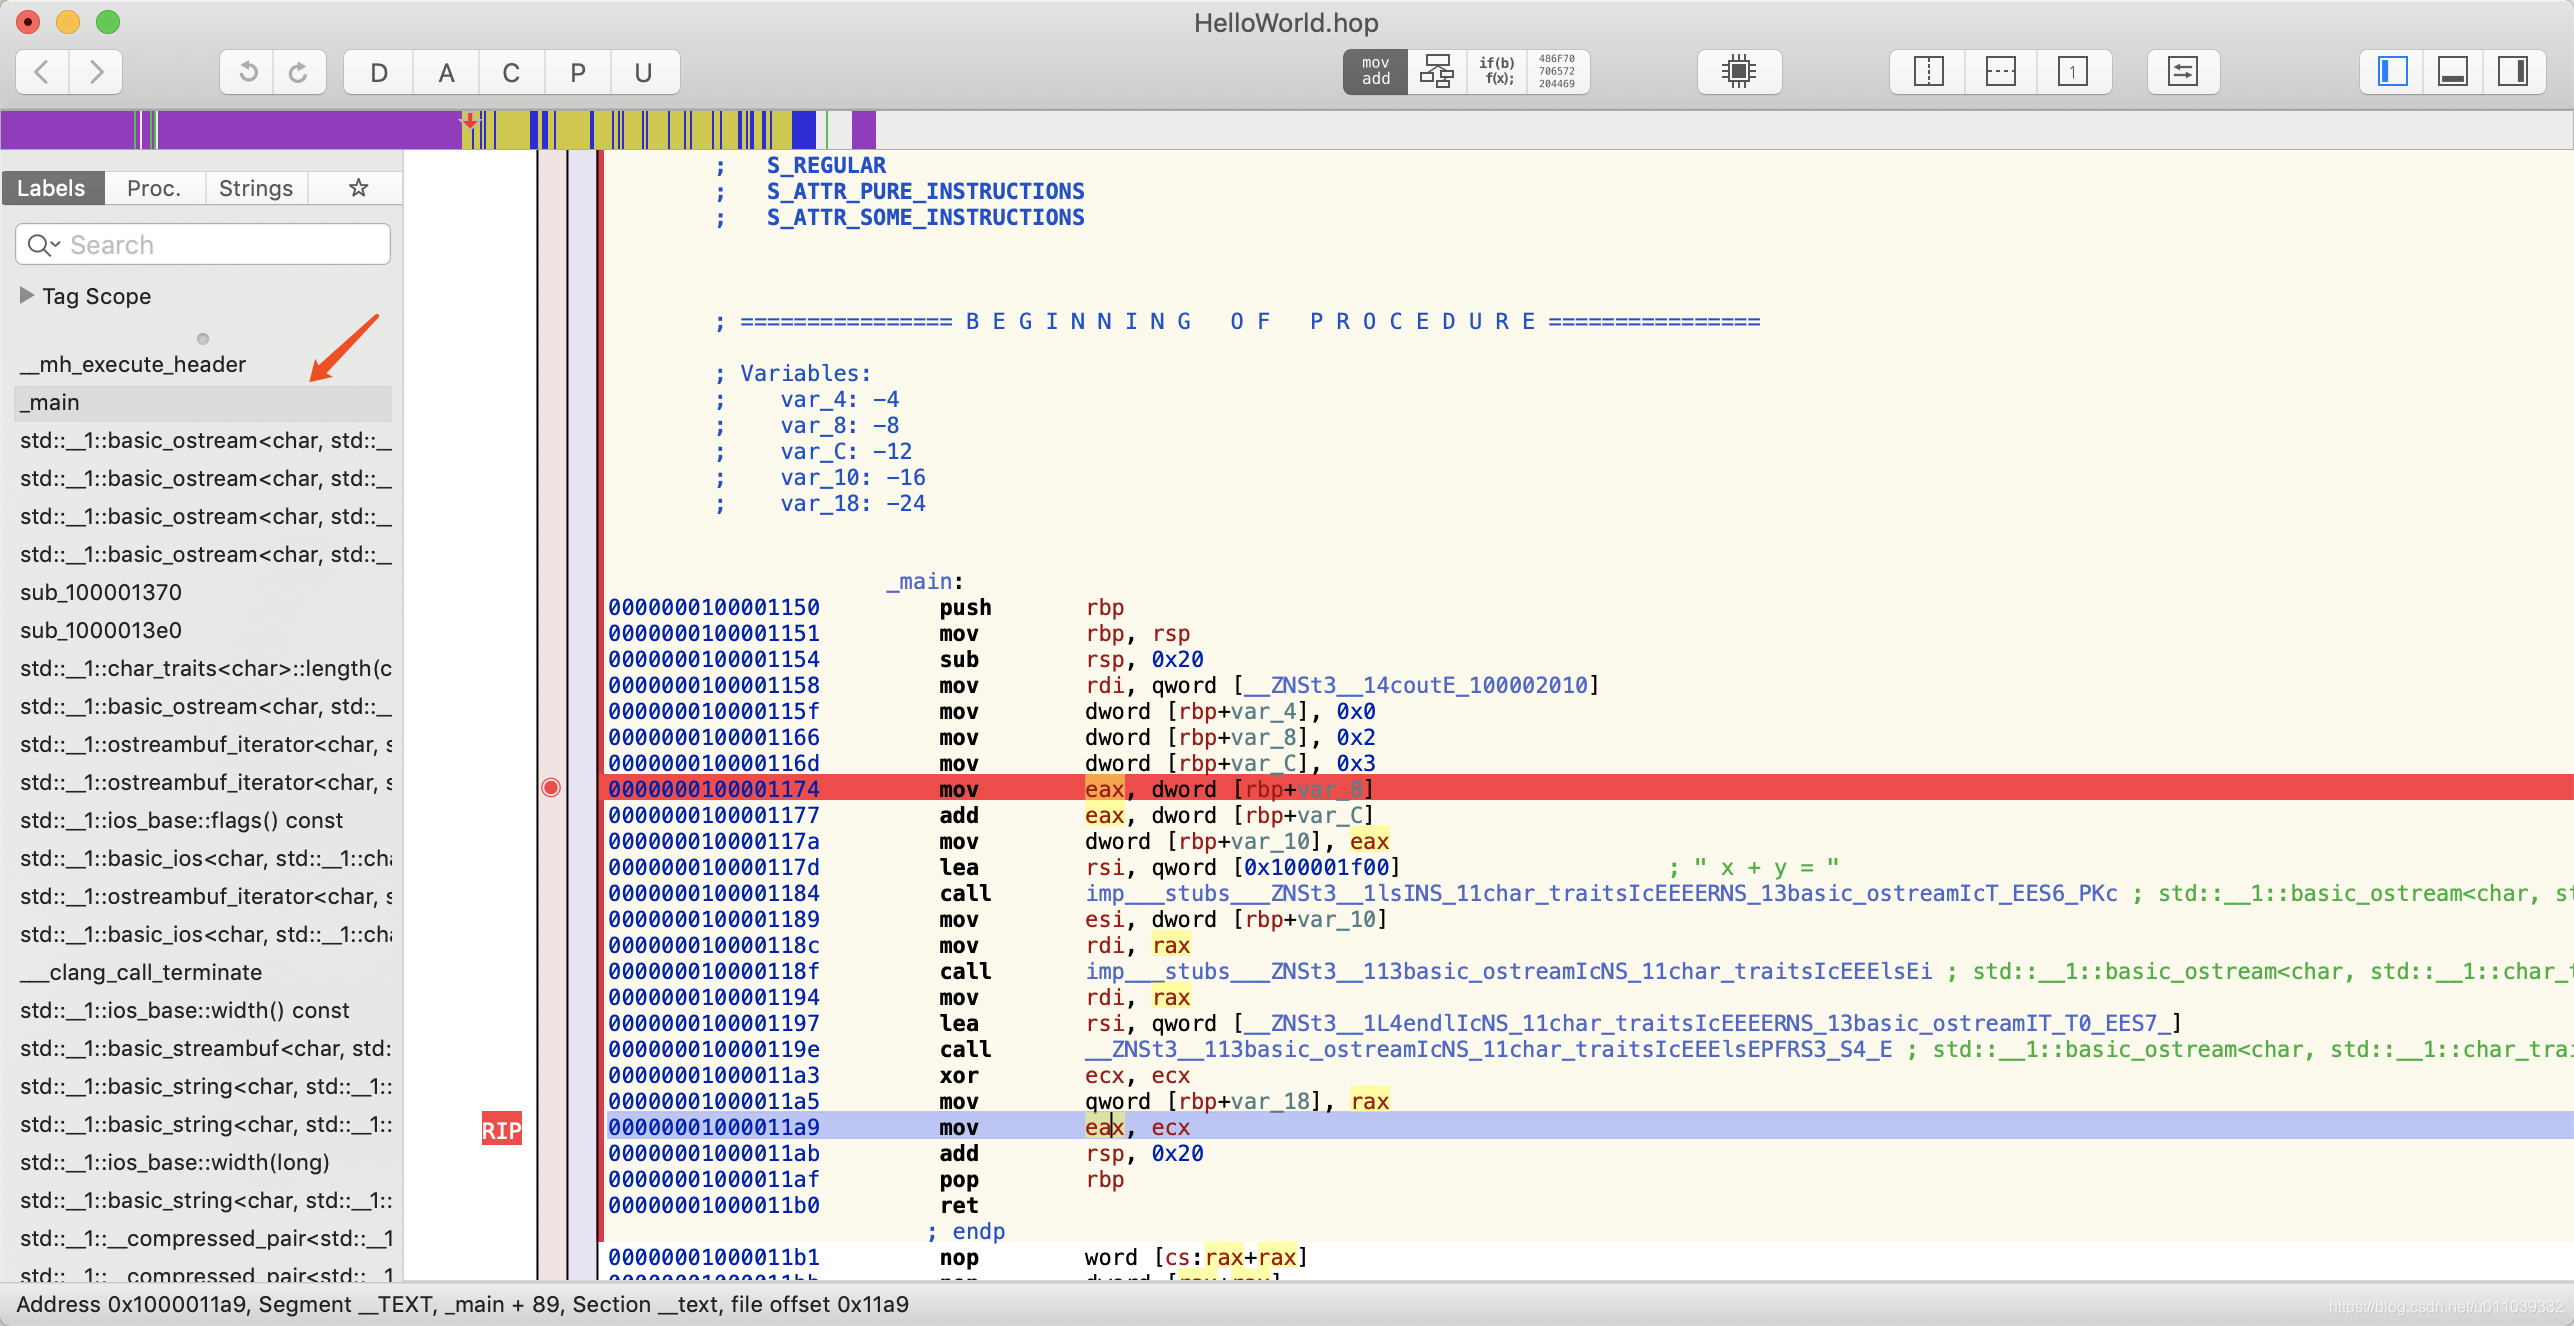
Task: Split the view vertically
Action: tap(1928, 72)
